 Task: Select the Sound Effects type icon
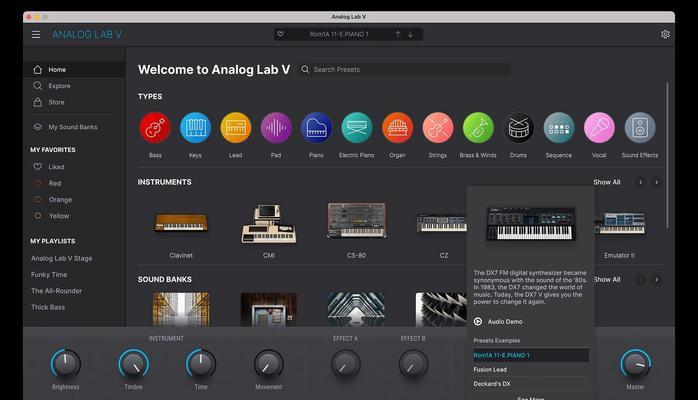[640, 128]
